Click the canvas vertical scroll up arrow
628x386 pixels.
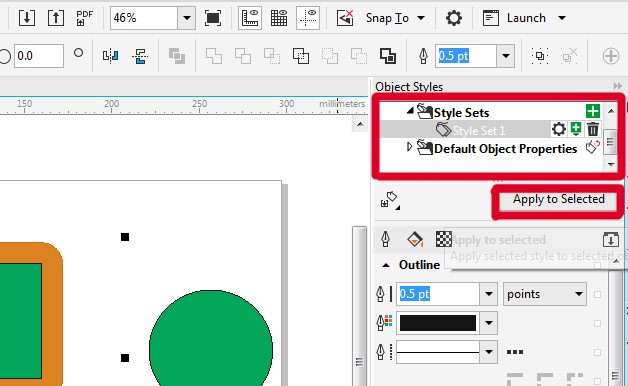pos(360,124)
